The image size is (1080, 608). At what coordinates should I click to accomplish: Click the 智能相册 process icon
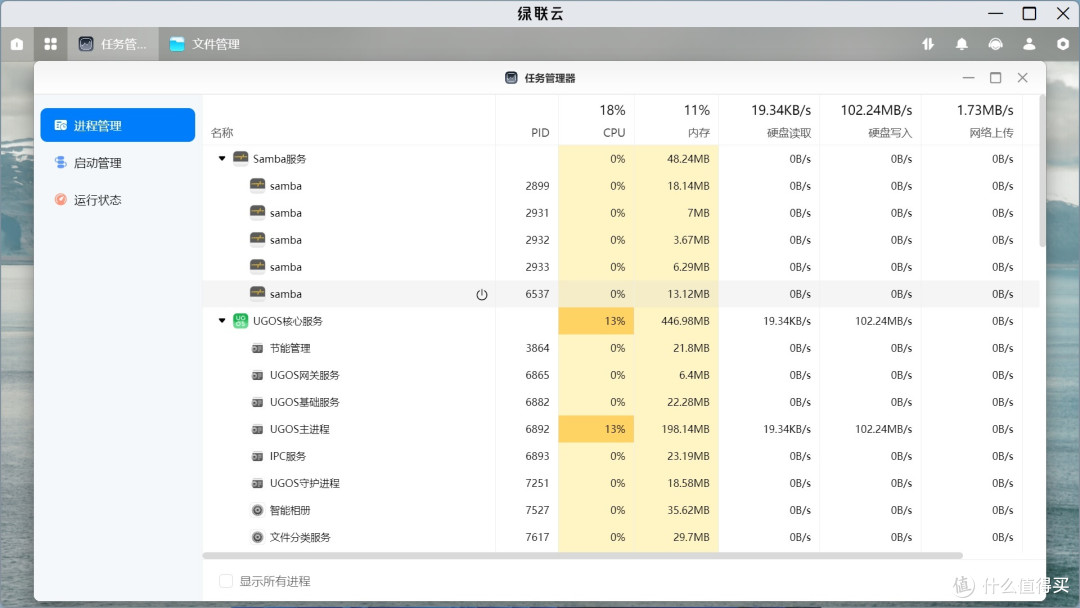[258, 510]
